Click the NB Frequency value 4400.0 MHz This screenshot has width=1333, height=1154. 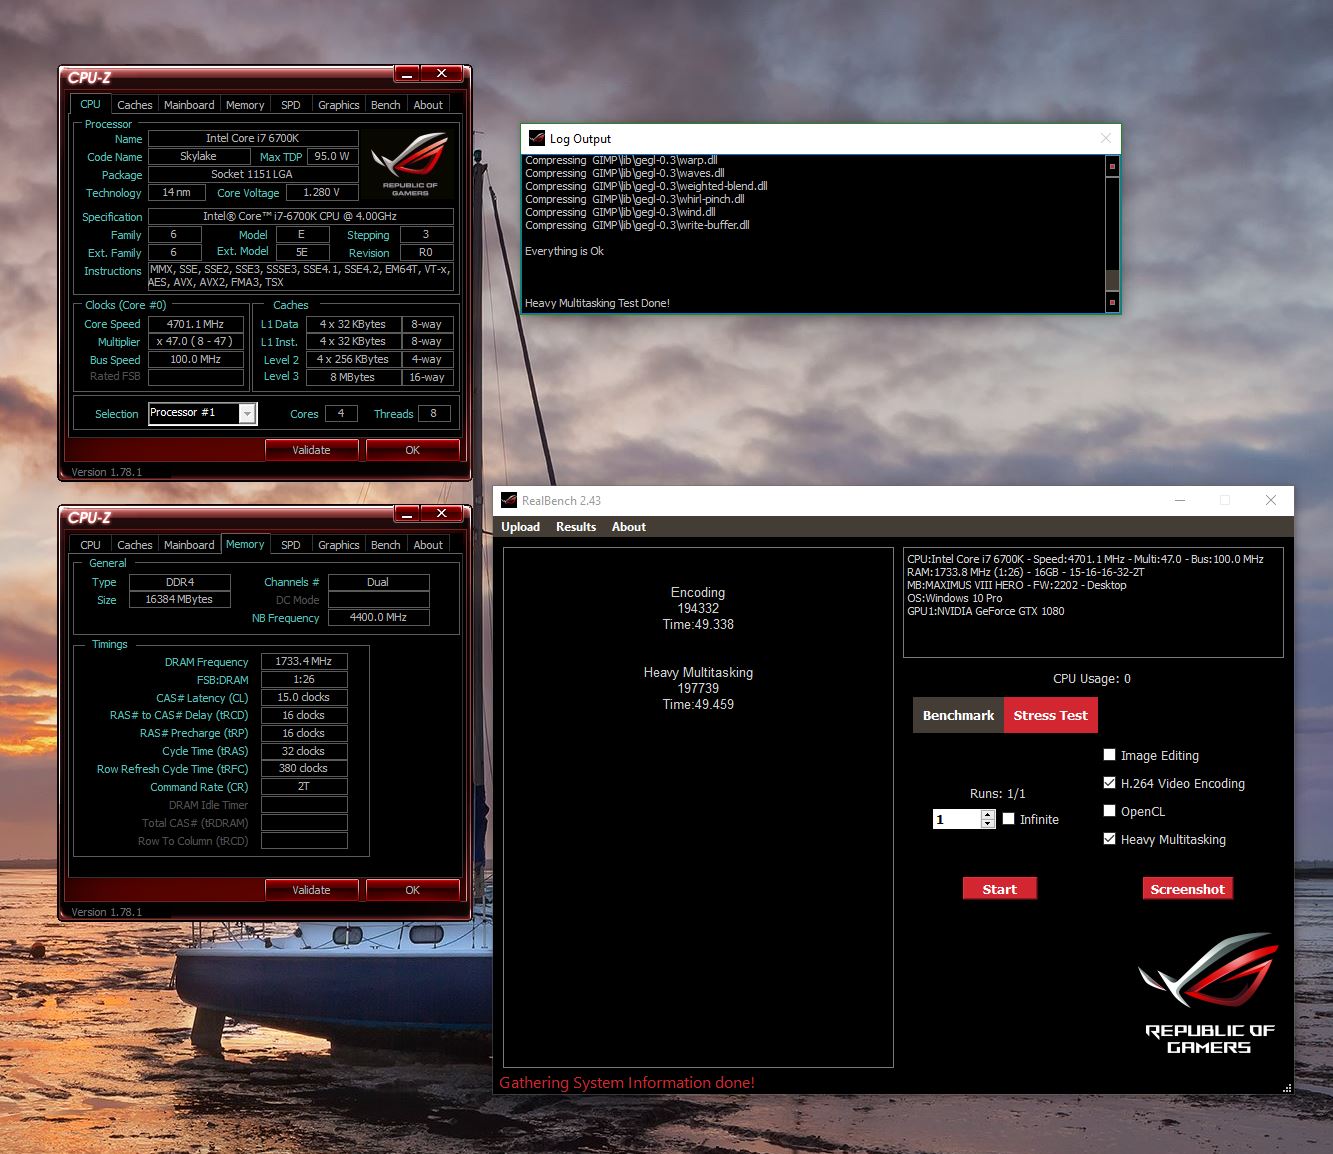tap(378, 617)
